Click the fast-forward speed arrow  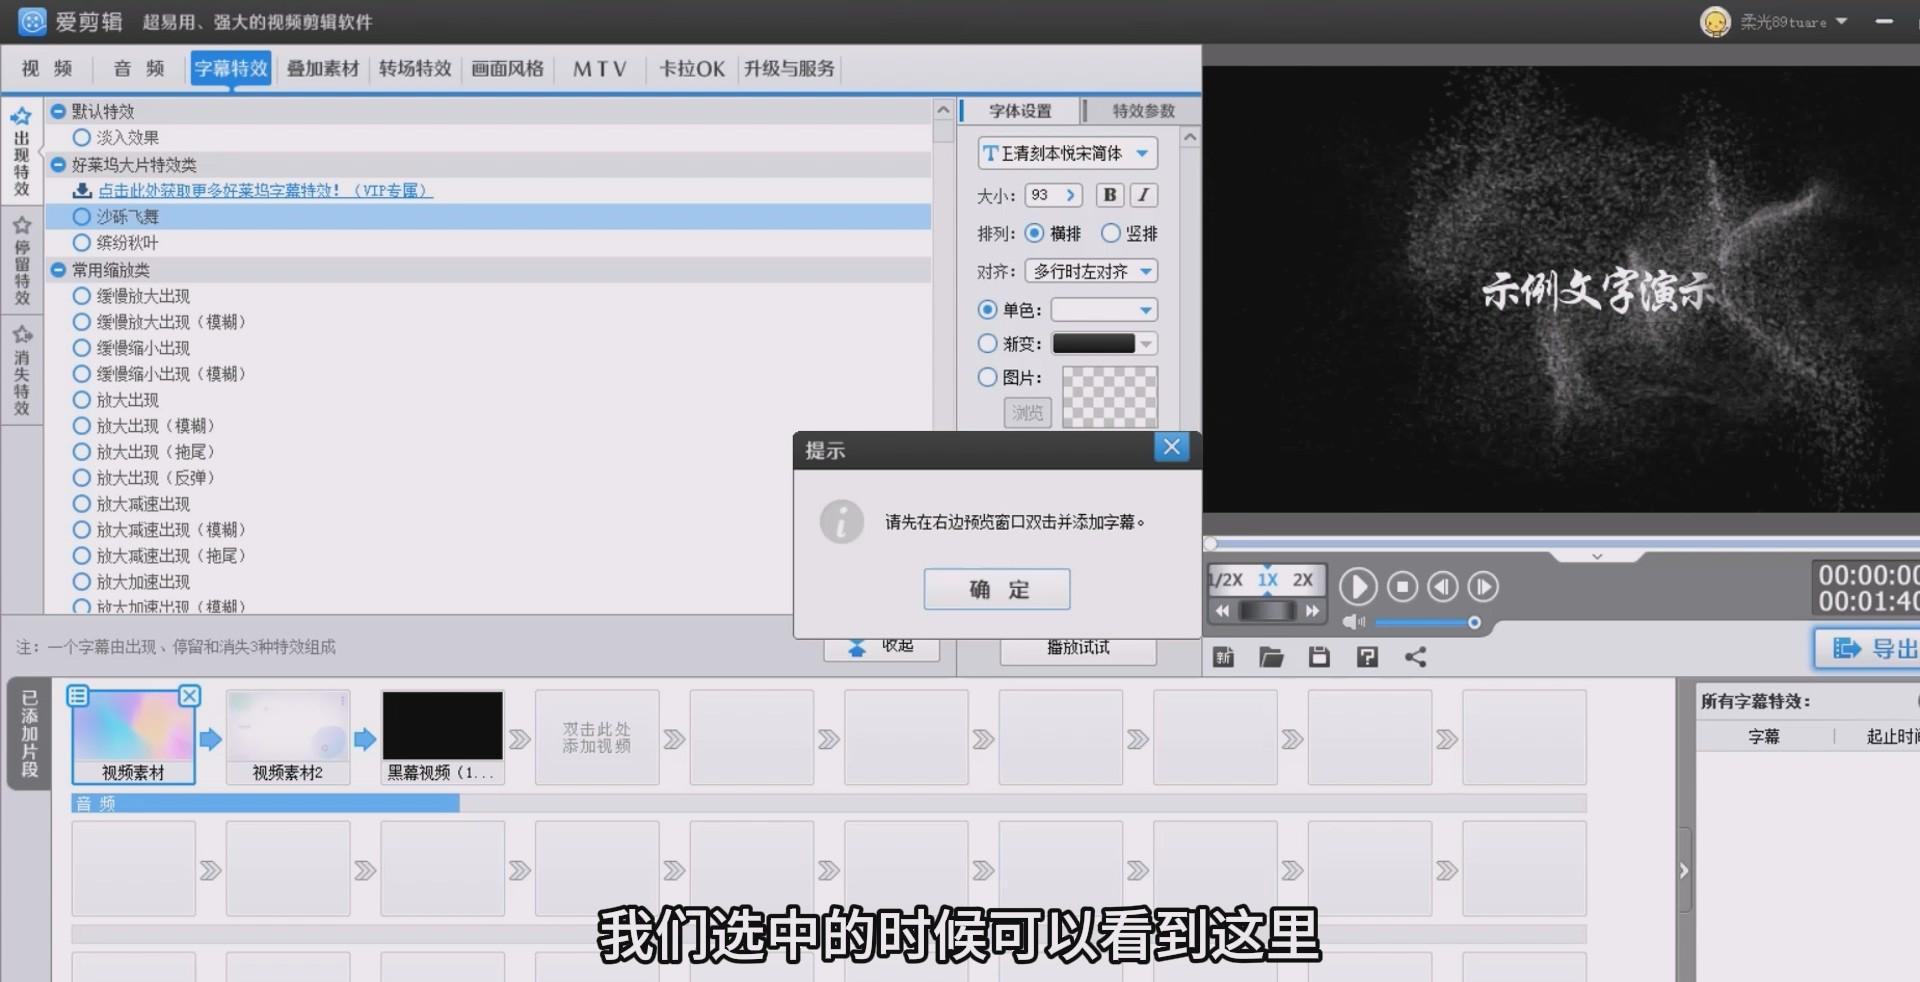1312,611
